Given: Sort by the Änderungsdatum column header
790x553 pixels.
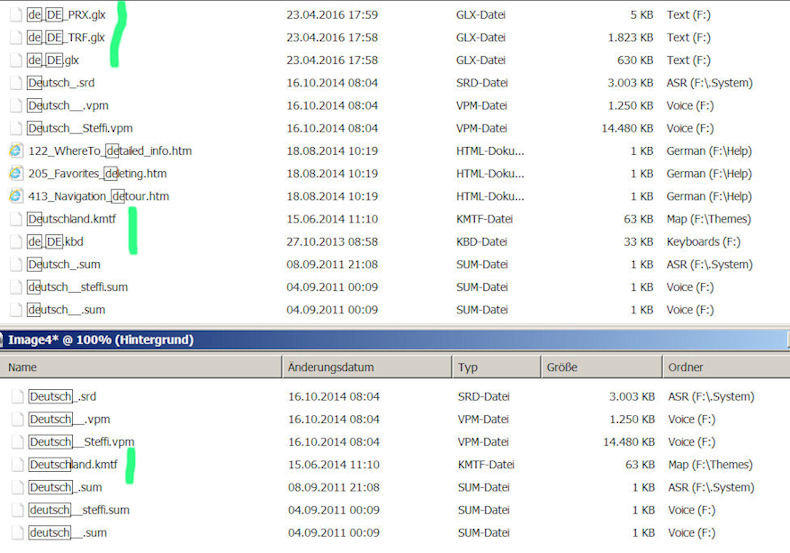Looking at the screenshot, I should (x=367, y=367).
